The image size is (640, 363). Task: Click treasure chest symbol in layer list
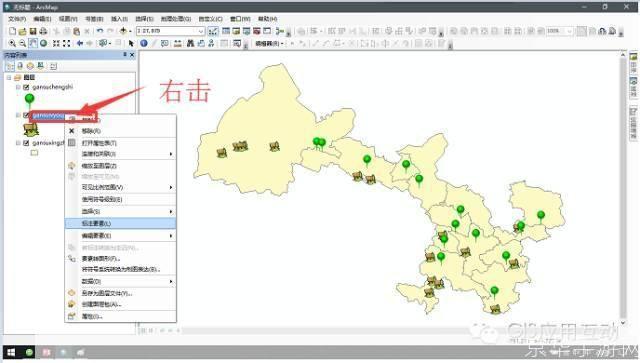coord(31,129)
